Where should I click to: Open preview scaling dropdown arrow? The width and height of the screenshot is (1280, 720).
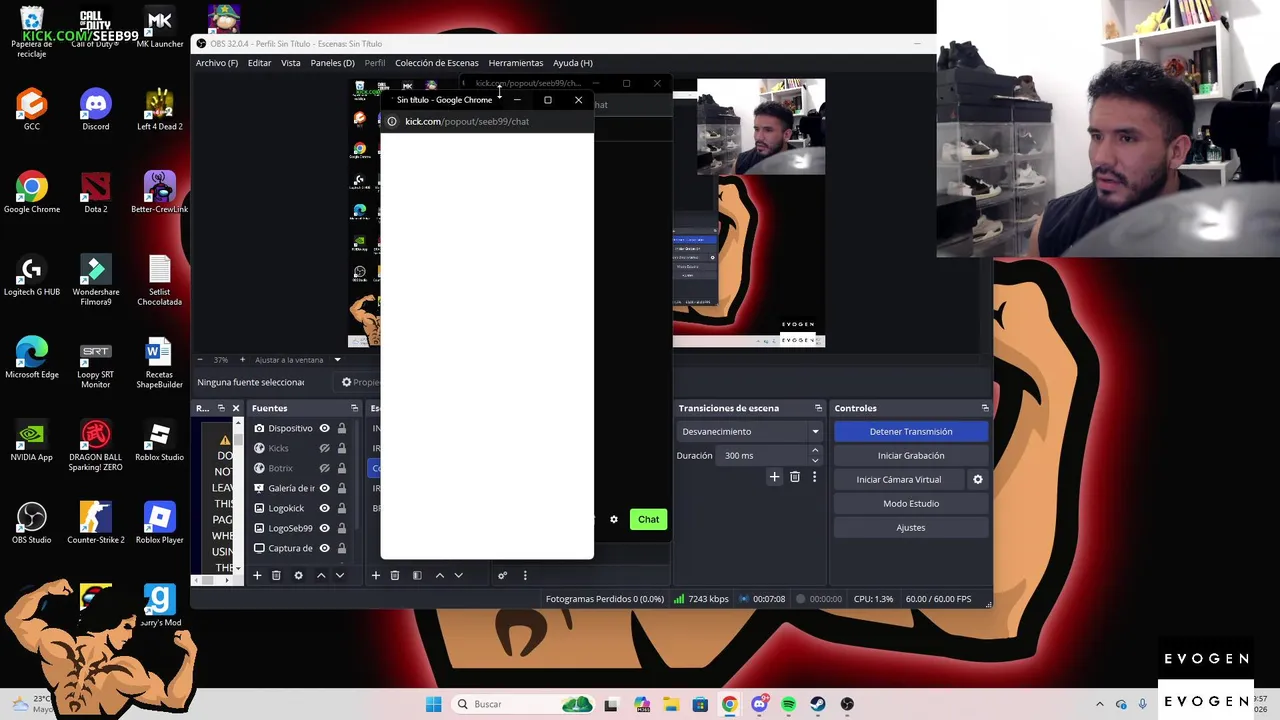337,360
